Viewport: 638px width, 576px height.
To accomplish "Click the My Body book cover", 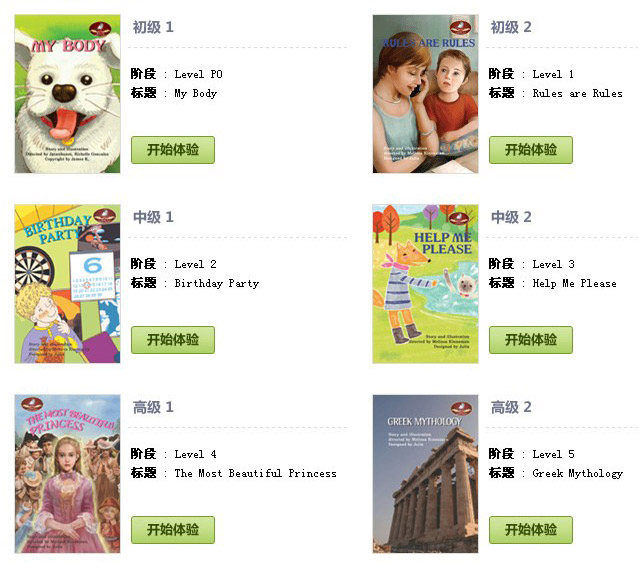I will pos(68,94).
